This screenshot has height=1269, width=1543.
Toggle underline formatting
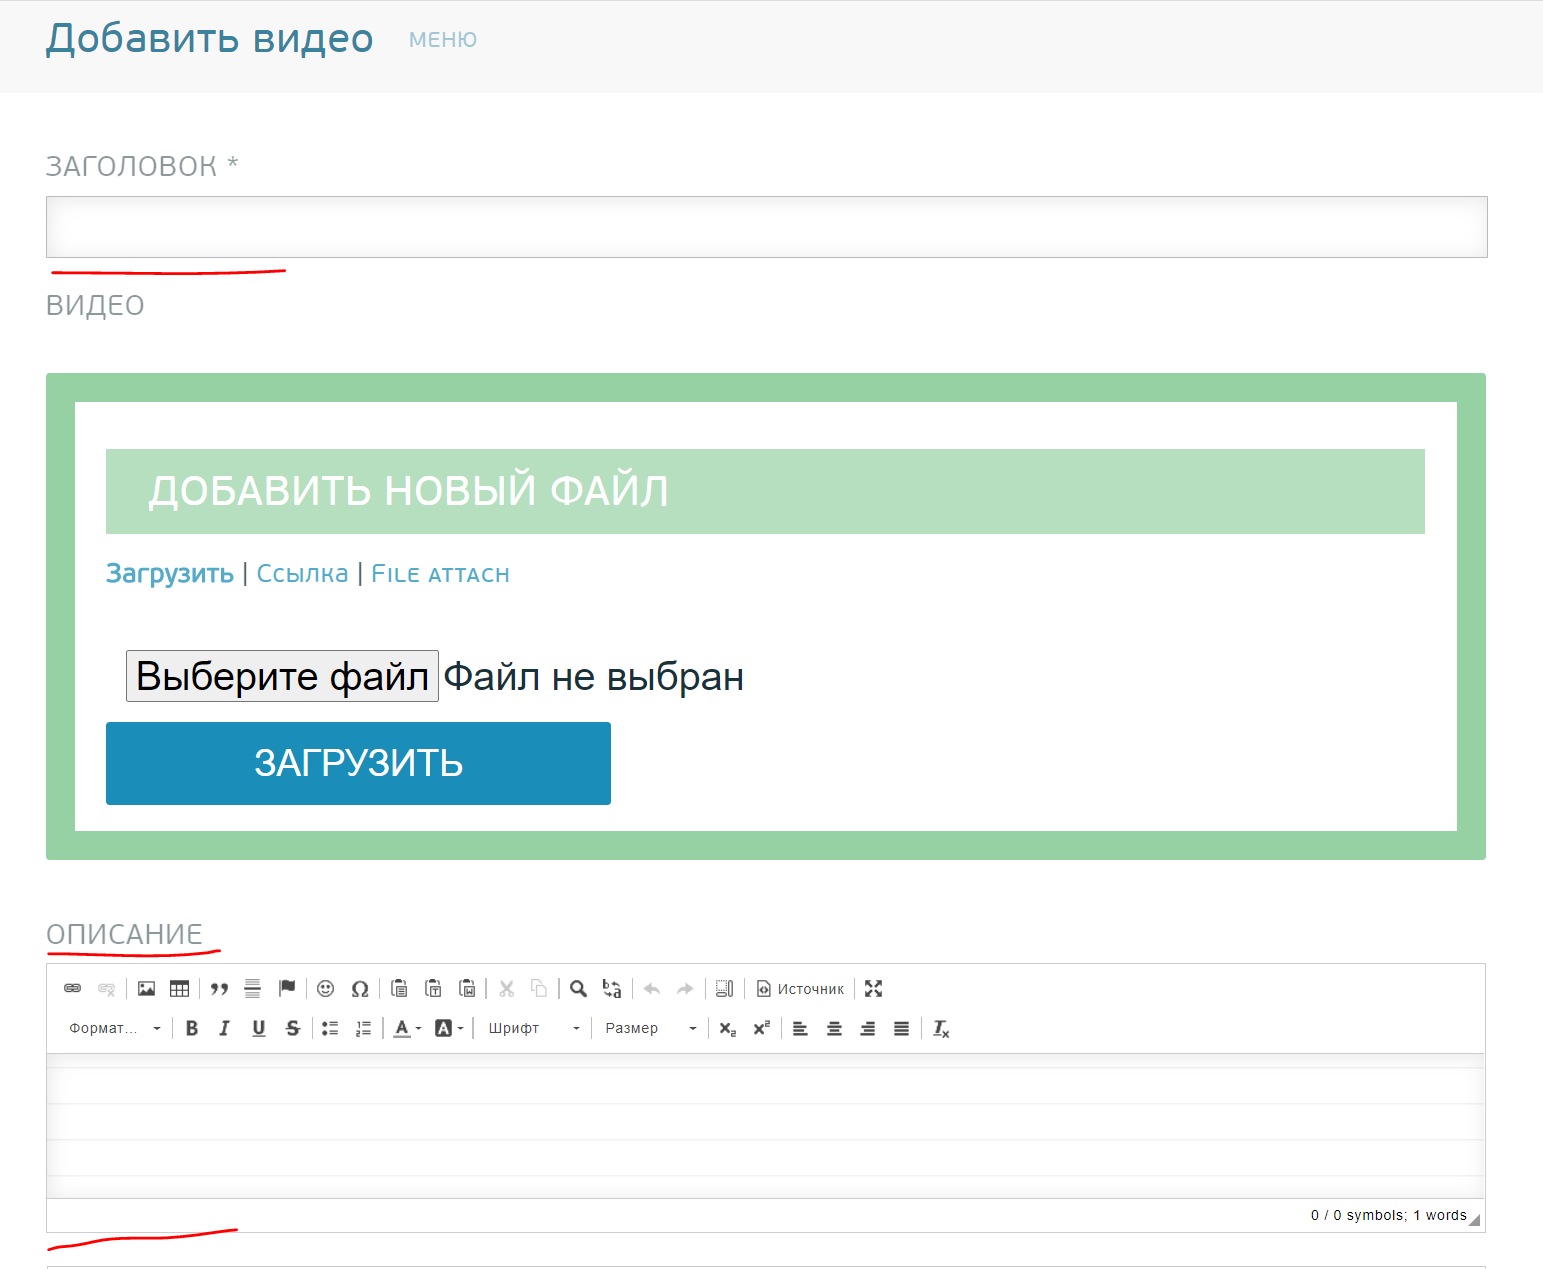point(259,1028)
